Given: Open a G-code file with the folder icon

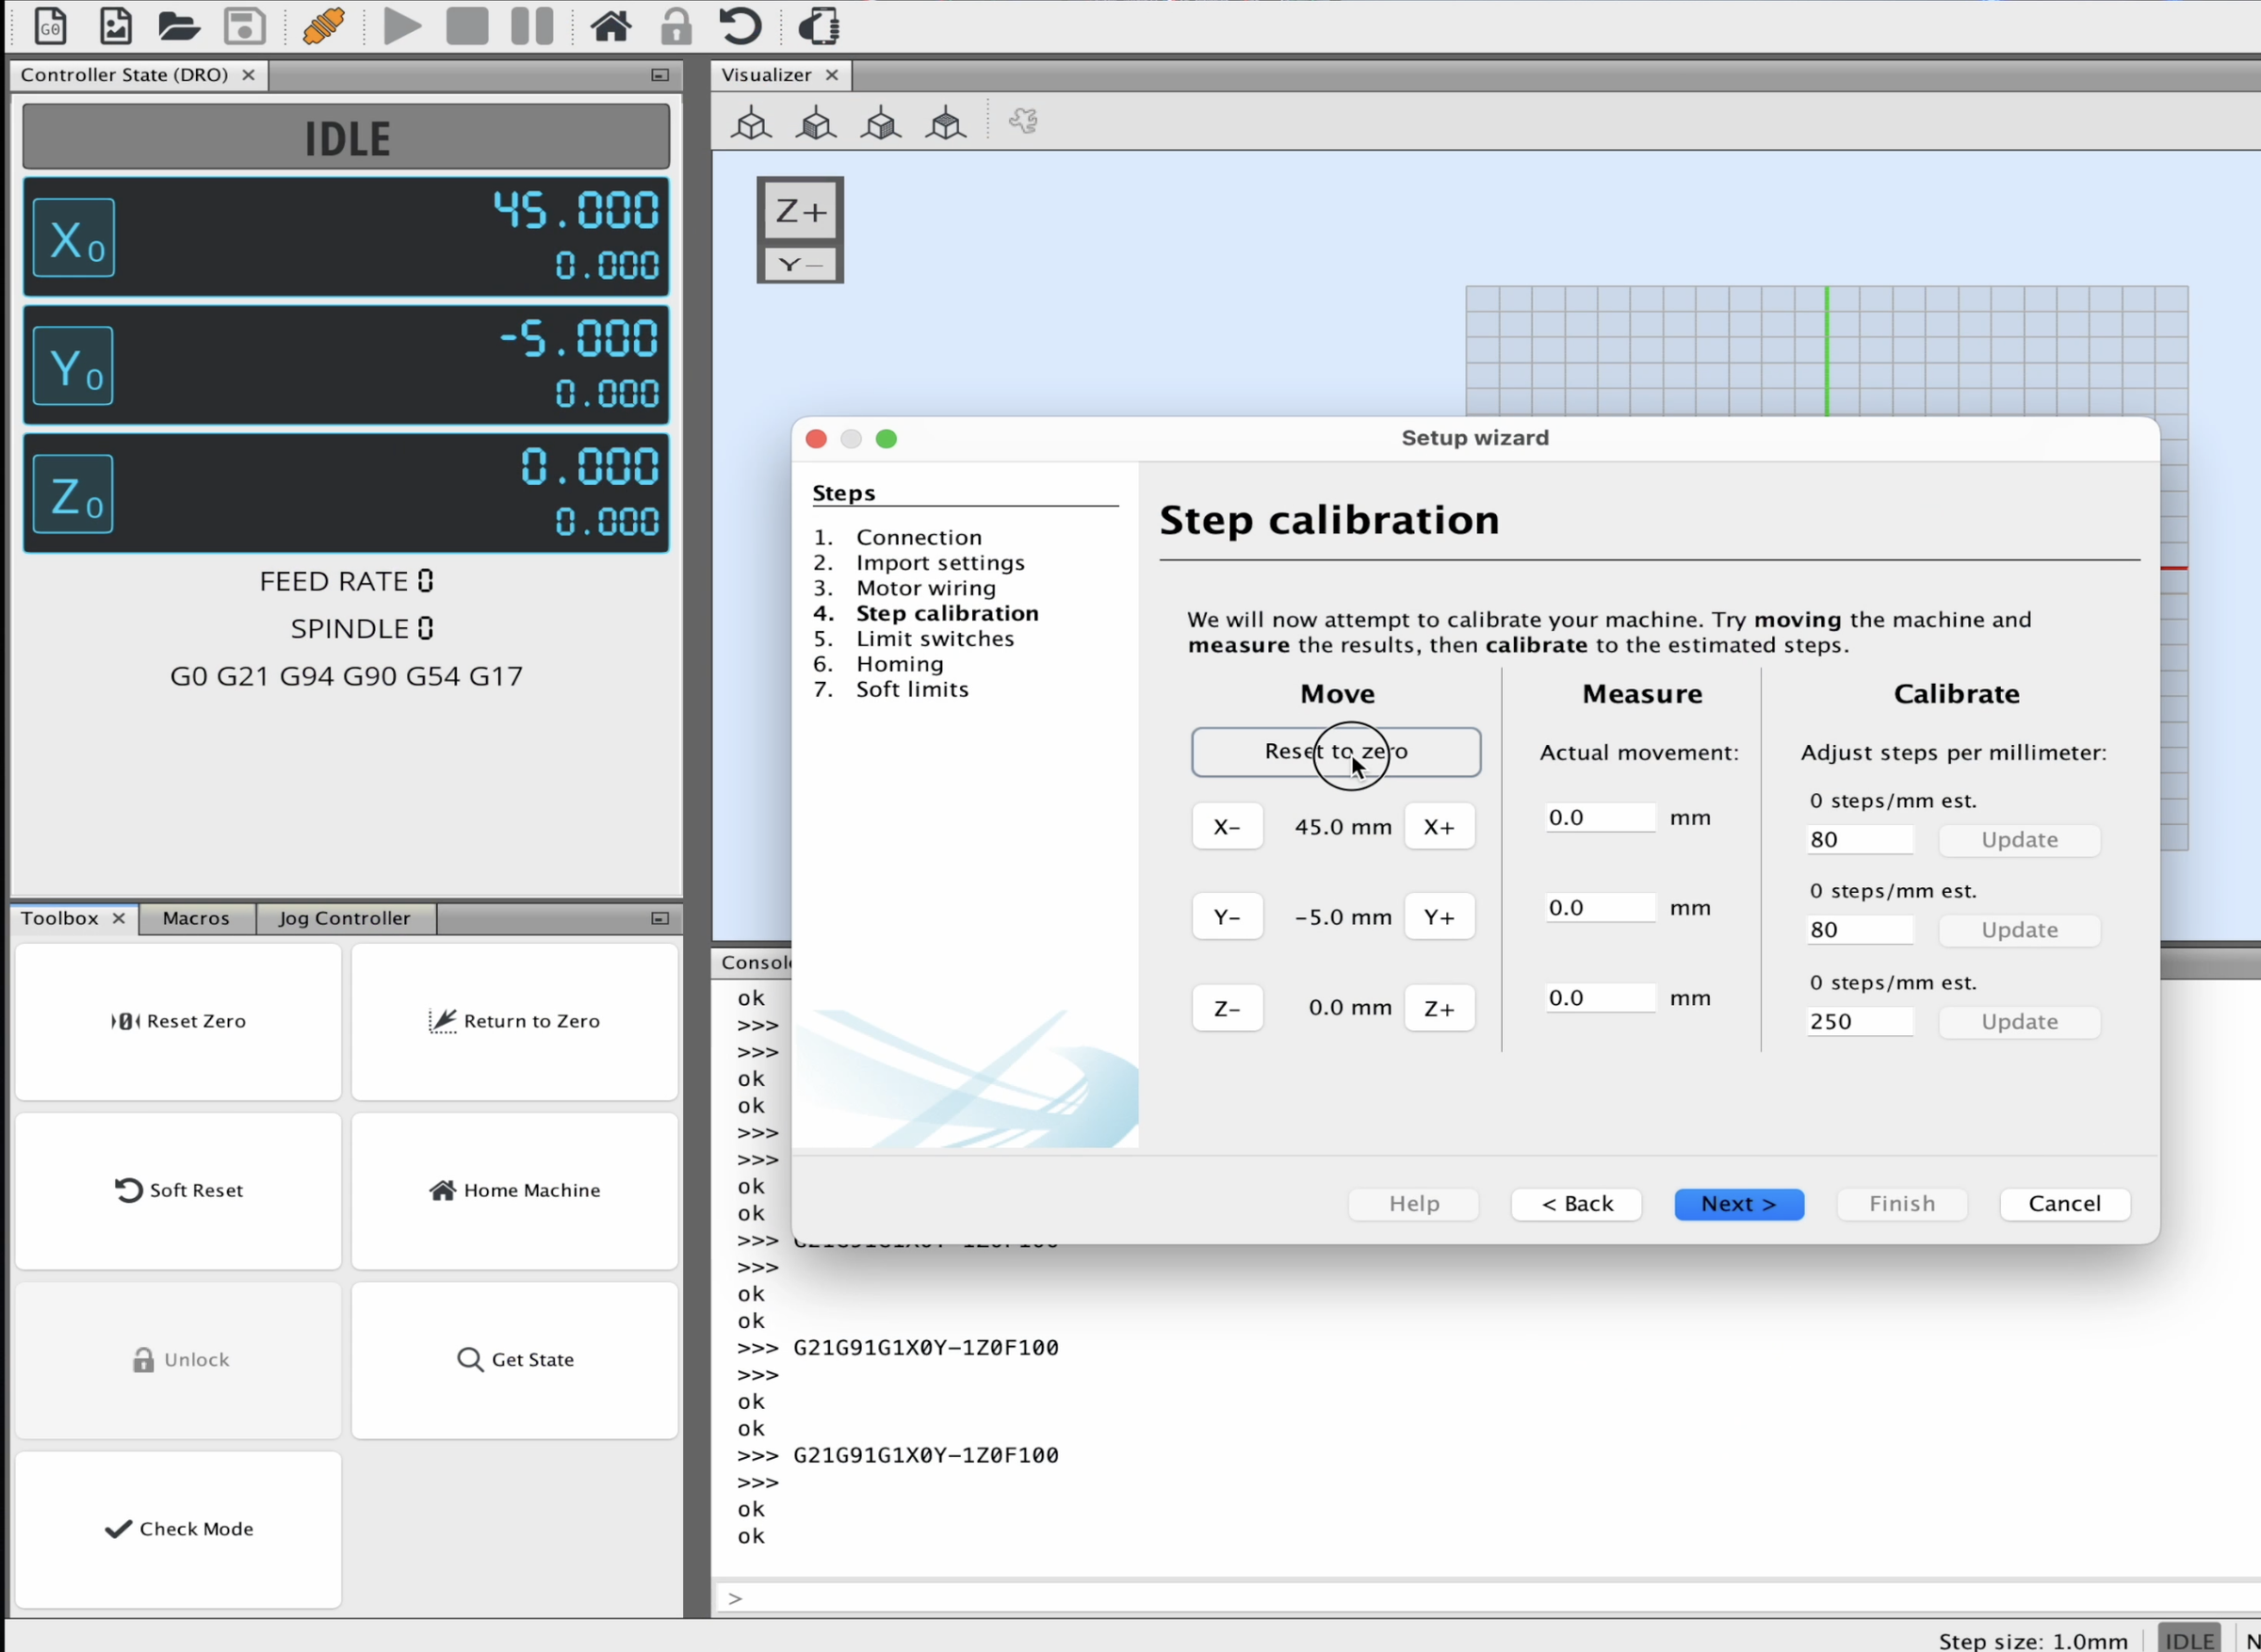Looking at the screenshot, I should coord(179,26).
